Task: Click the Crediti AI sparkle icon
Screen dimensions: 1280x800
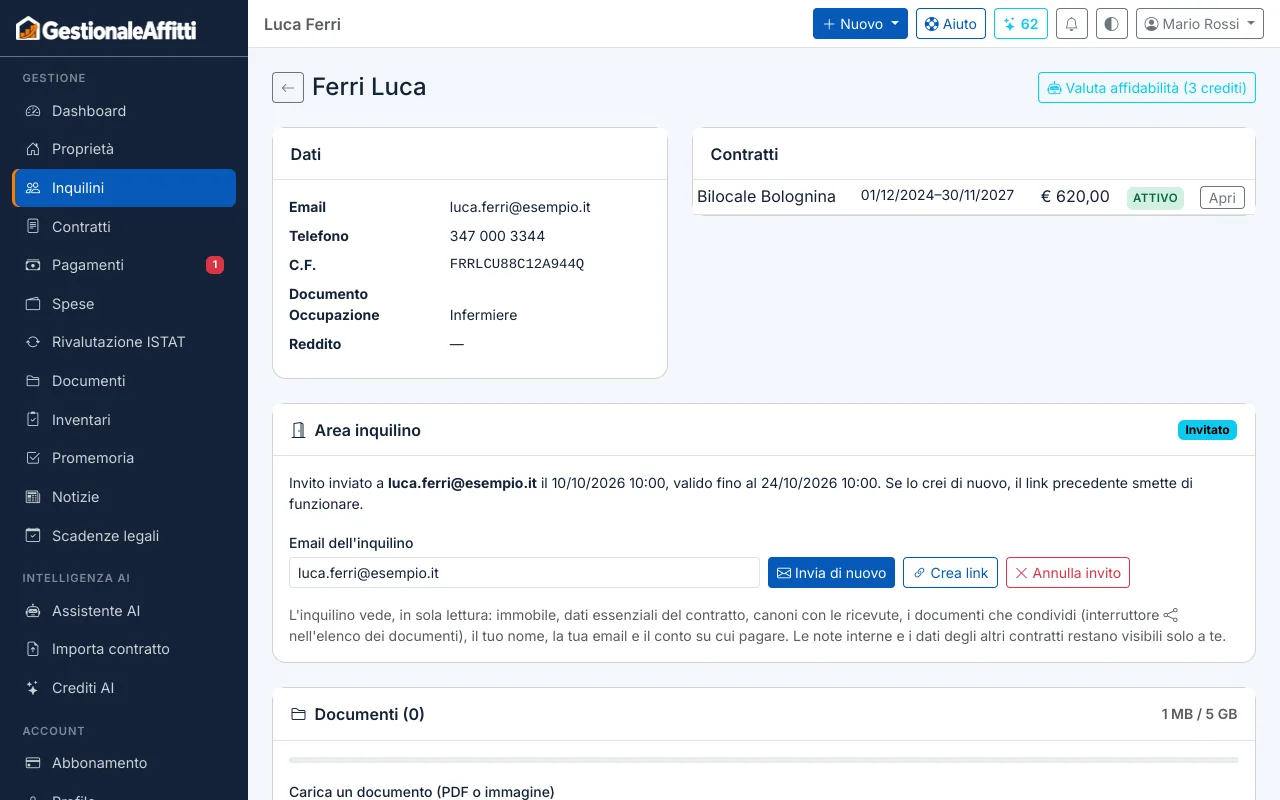Action: [x=33, y=688]
